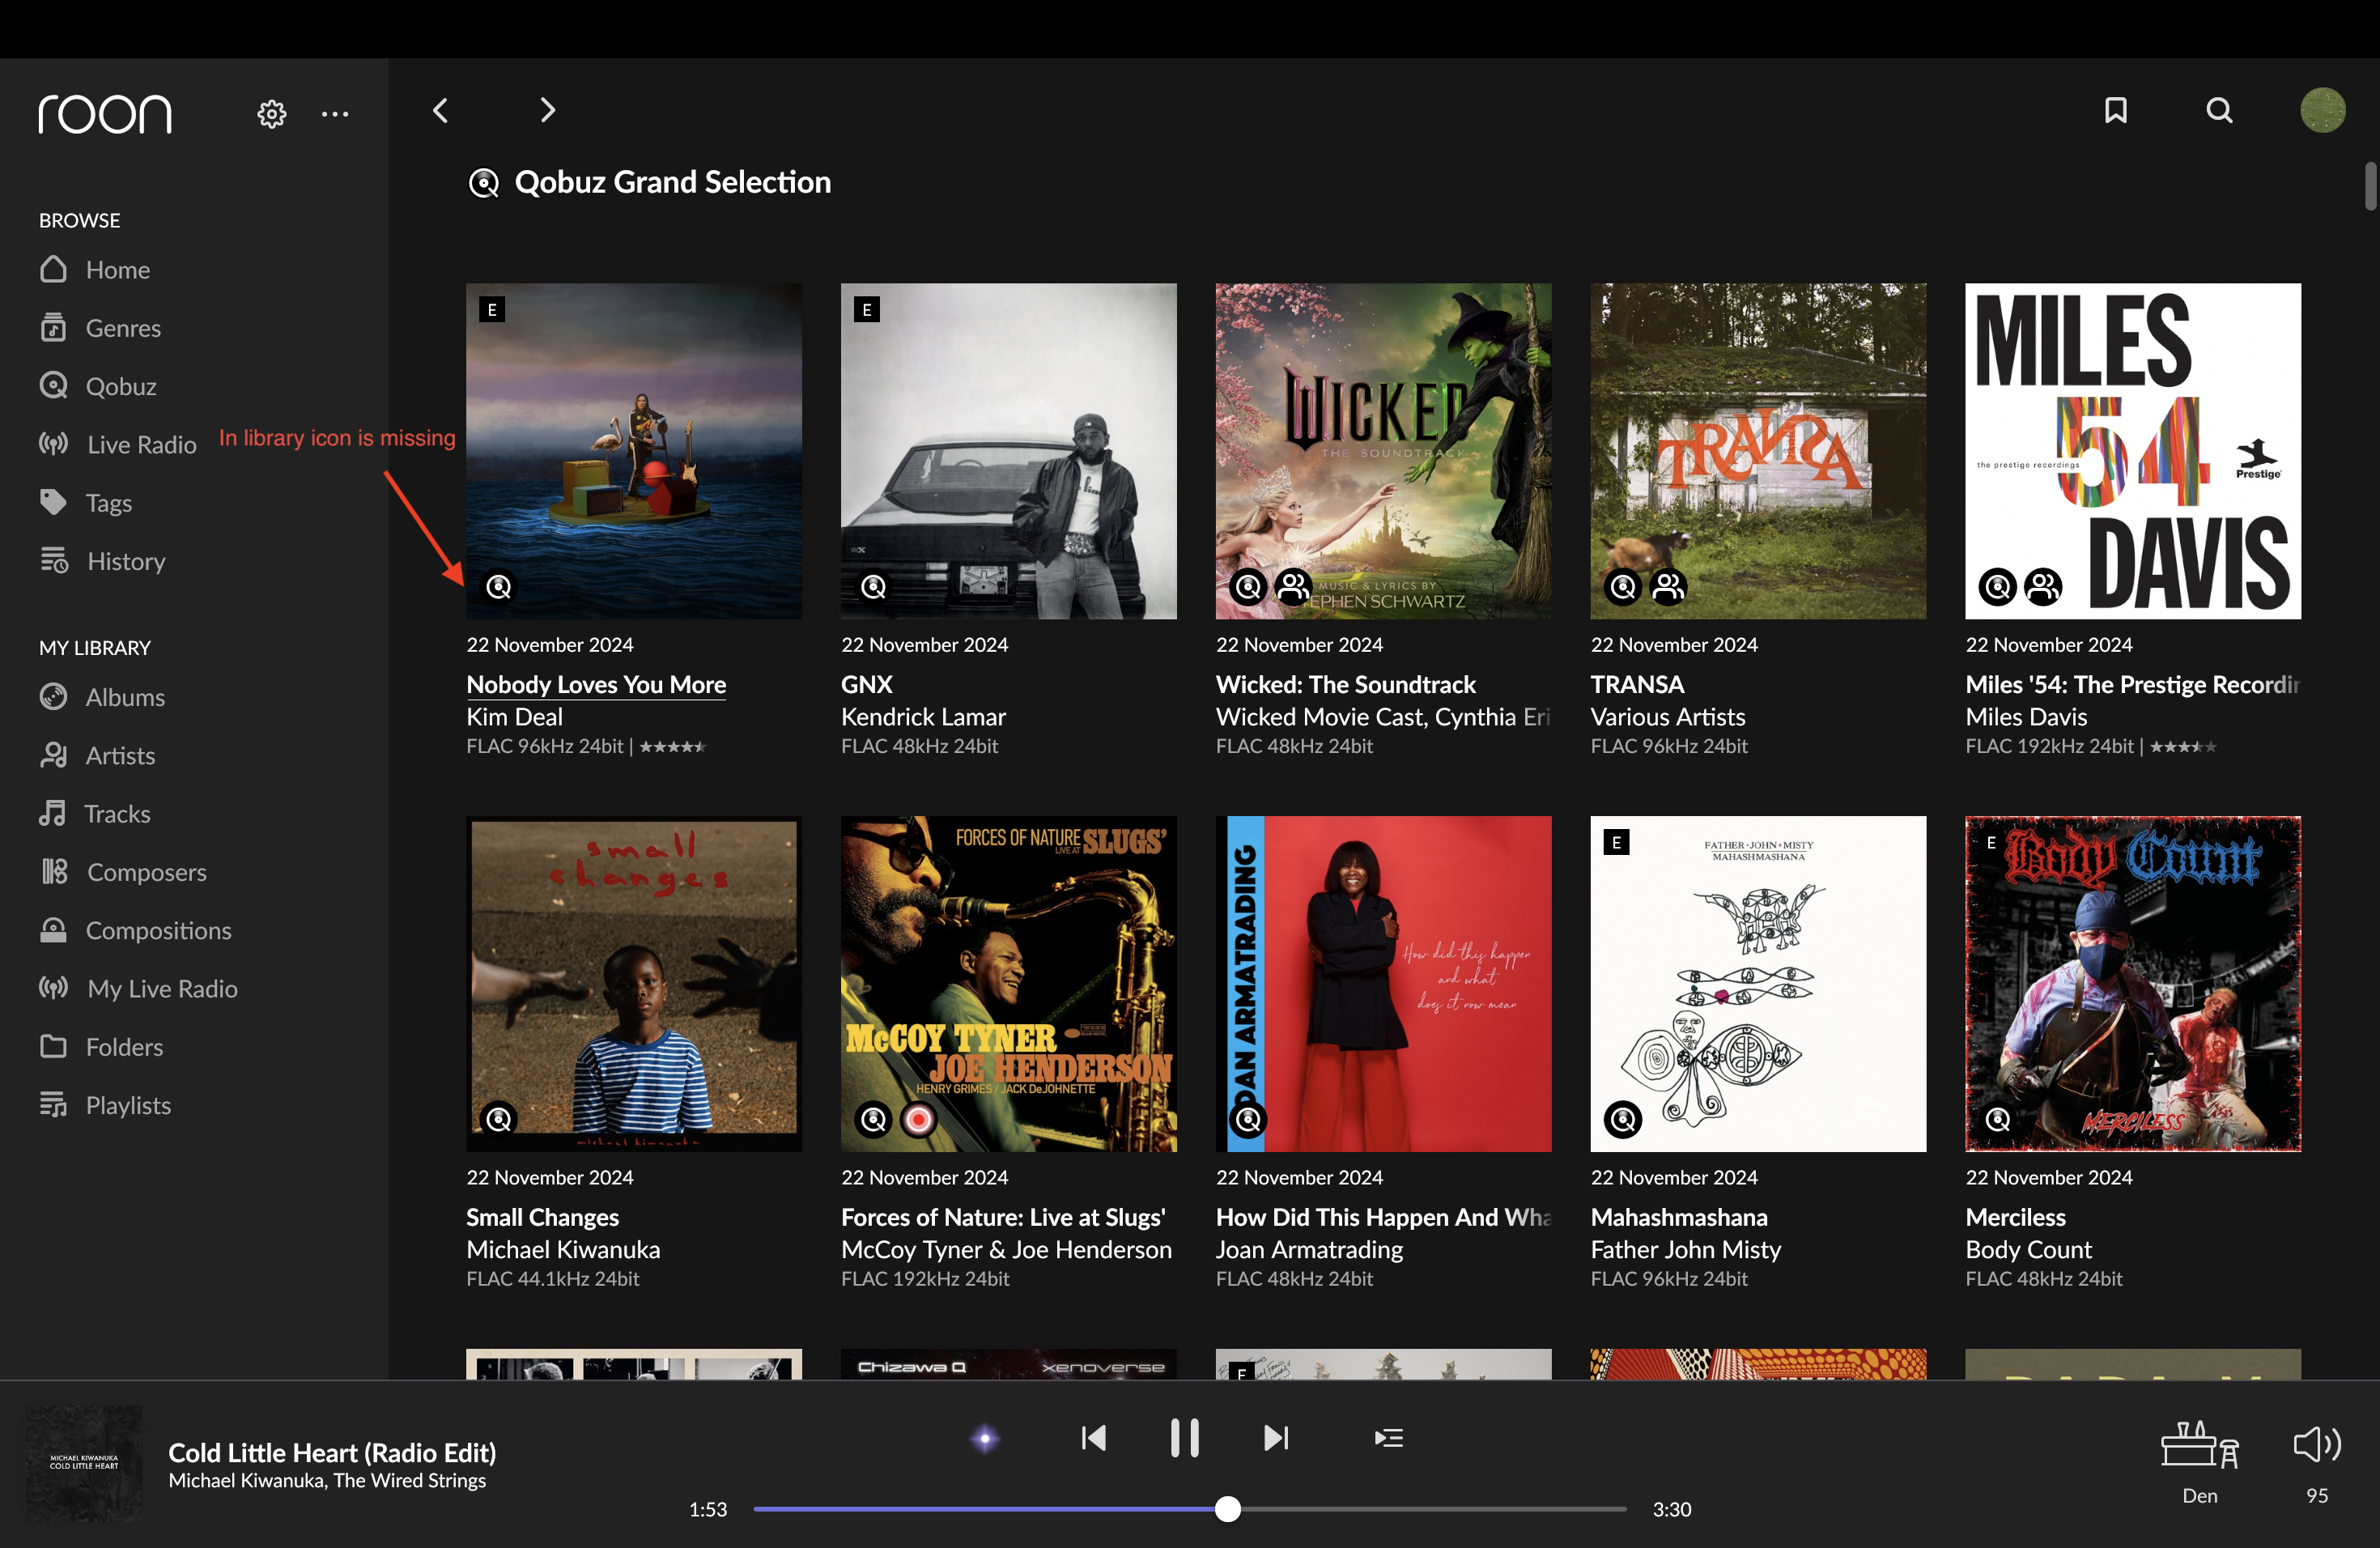Open Den zone selector

point(2199,1463)
